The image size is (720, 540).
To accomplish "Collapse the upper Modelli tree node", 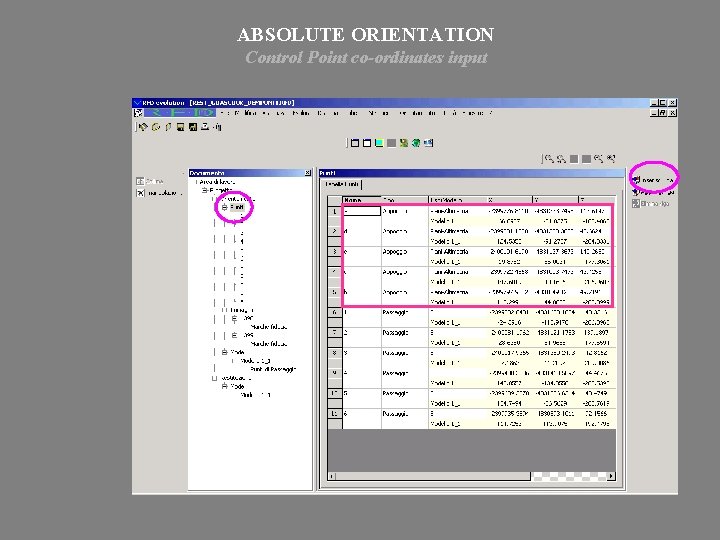I will coord(225,352).
